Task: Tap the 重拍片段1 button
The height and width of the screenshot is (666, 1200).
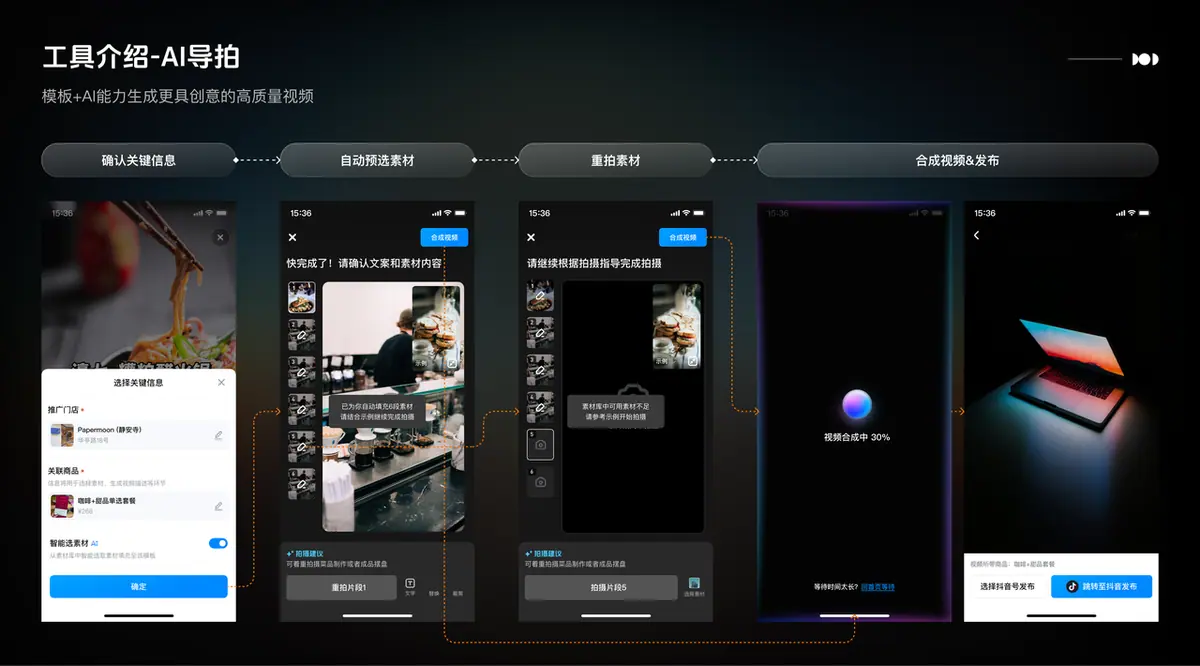Action: point(342,588)
